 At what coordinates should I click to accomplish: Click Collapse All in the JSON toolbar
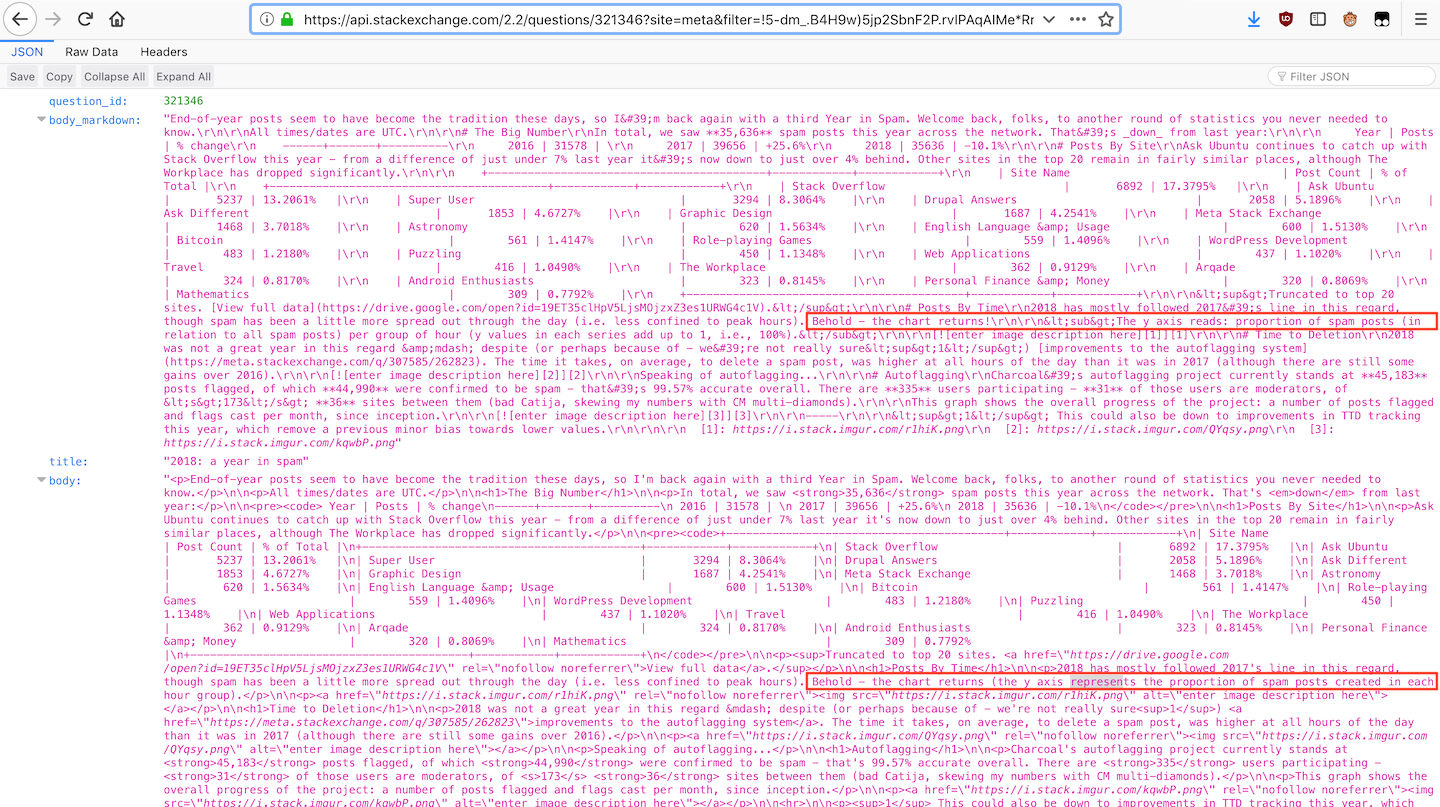pyautogui.click(x=114, y=77)
